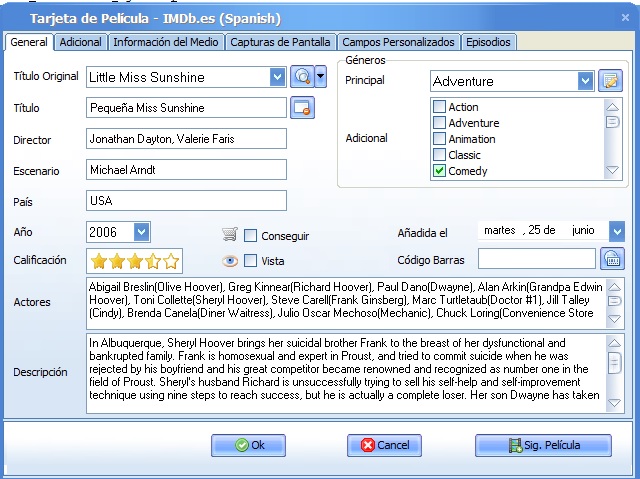Open the Año year dropdown
The height and width of the screenshot is (479, 640).
(x=141, y=232)
